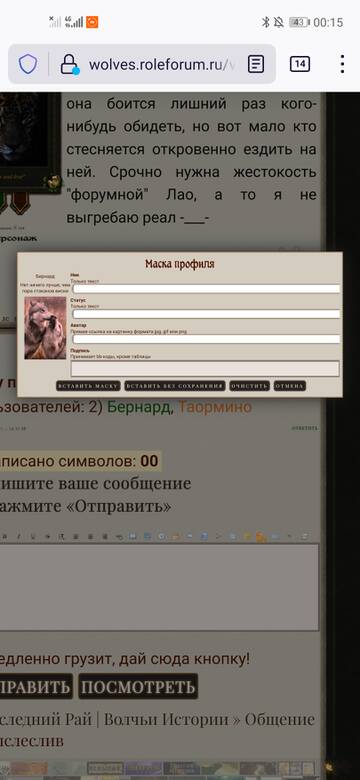The width and height of the screenshot is (360, 780).
Task: Apply italic formatting in editor toolbar
Action: coord(19,537)
